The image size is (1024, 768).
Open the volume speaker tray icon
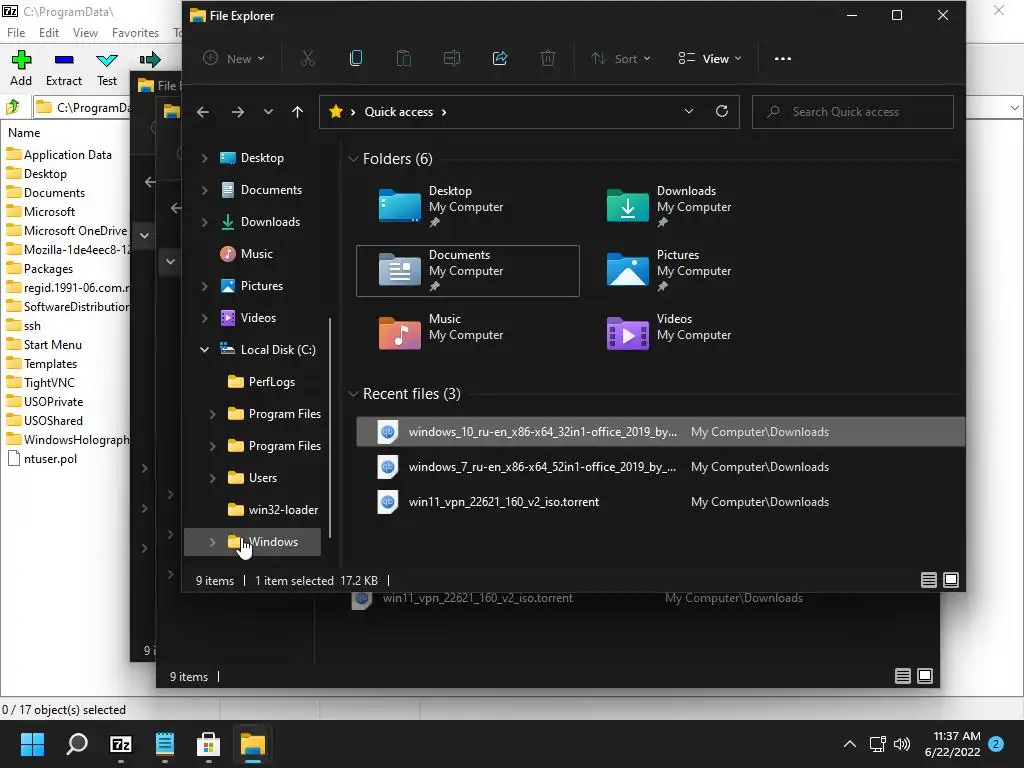pos(902,744)
